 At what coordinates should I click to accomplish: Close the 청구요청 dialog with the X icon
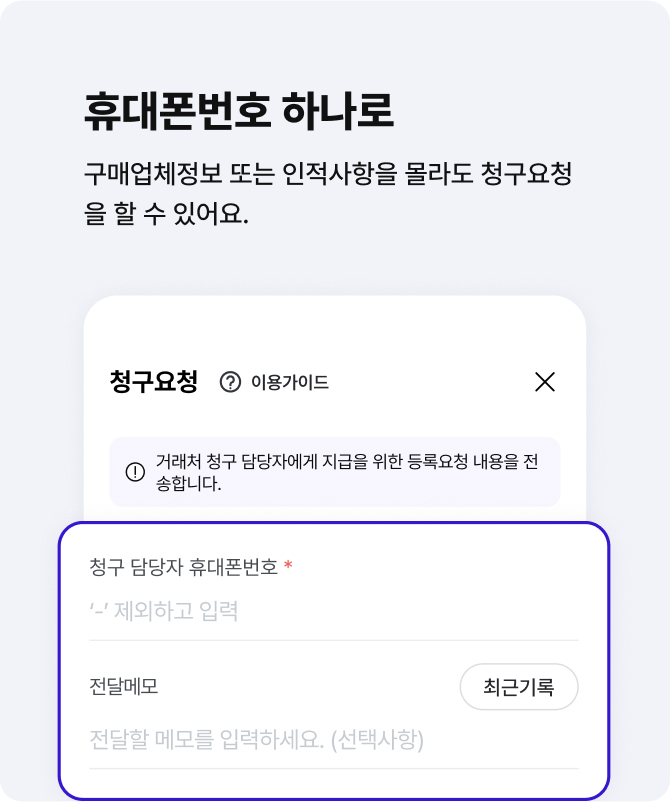(544, 382)
